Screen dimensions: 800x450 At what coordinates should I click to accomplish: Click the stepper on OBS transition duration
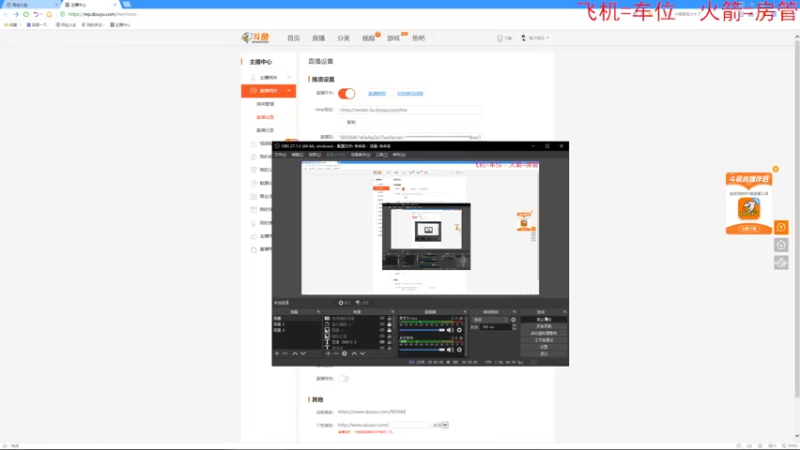click(x=514, y=327)
